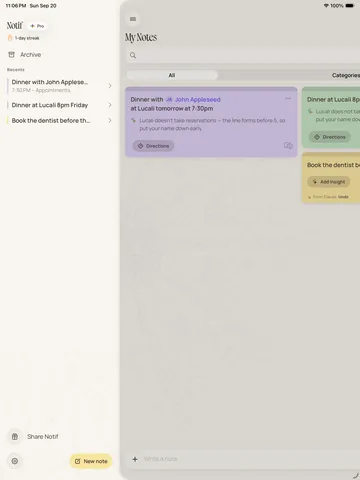Click plus icon beside Write a note
Screen dimensions: 360x480
[x=135, y=459]
